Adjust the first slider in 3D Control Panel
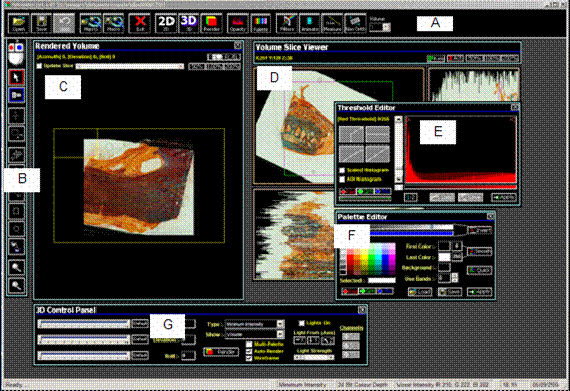This screenshot has width=570, height=391. pyautogui.click(x=84, y=323)
